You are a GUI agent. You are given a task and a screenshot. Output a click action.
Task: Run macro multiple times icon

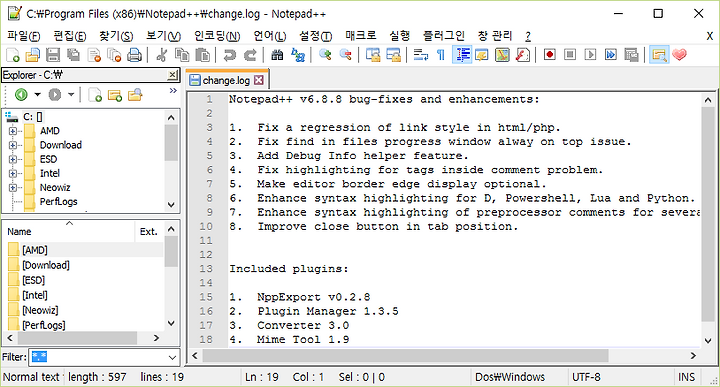(611, 55)
